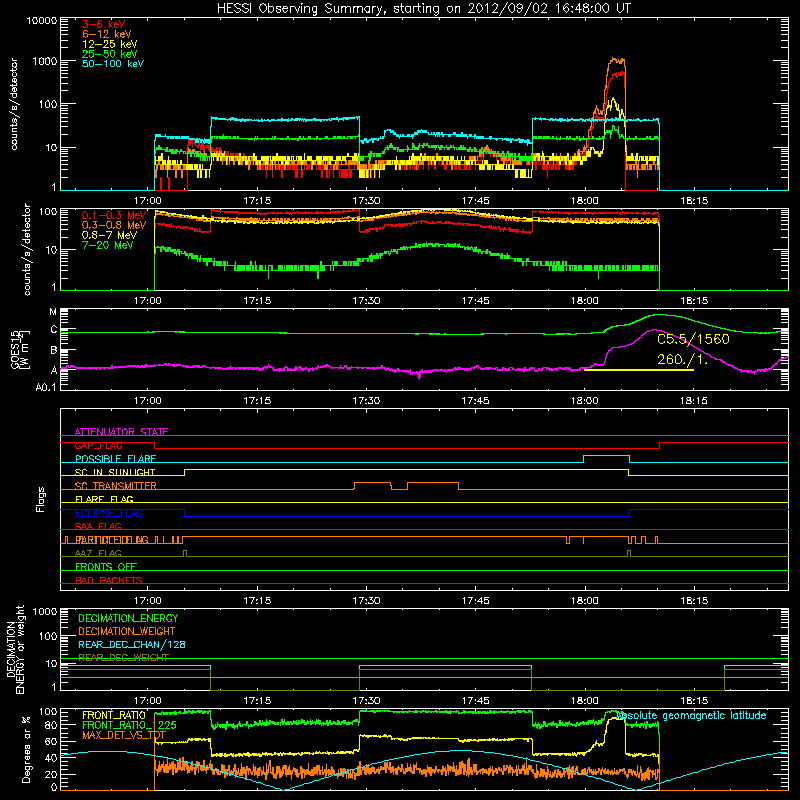Click the 17:45 label under the decimation panel
Image resolution: width=800 pixels, height=800 pixels.
click(476, 701)
